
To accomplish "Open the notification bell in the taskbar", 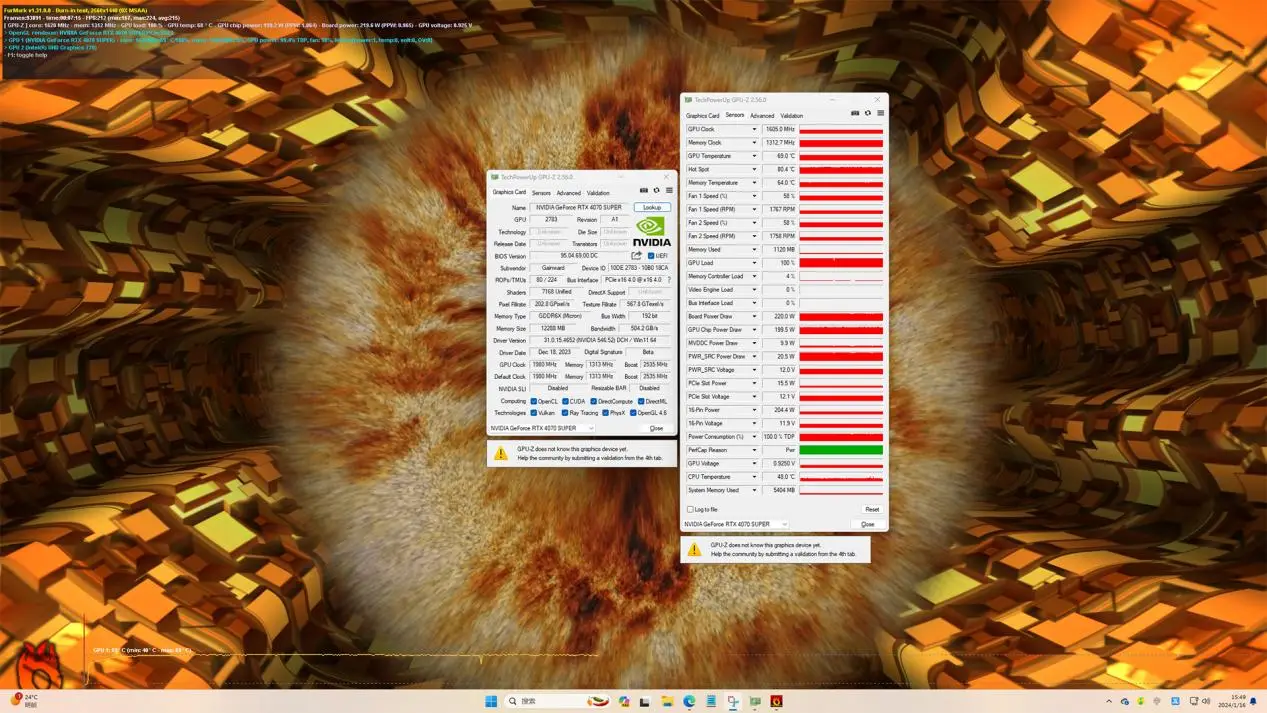I will (x=1253, y=701).
